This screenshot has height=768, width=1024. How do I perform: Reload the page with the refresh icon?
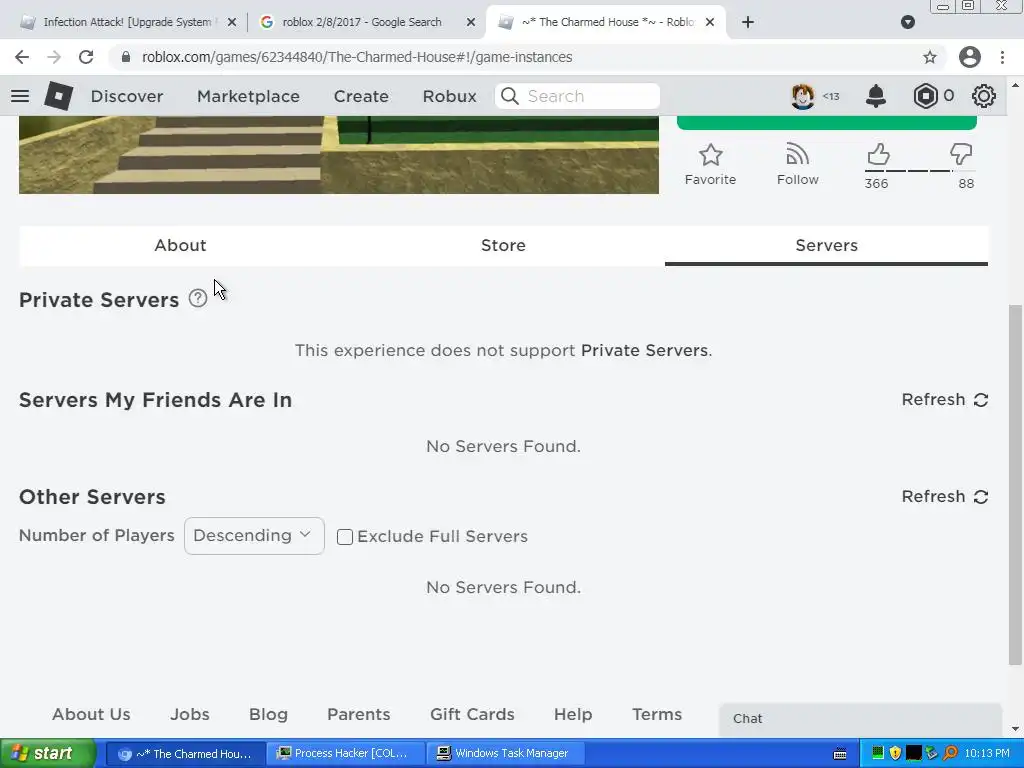coord(86,57)
